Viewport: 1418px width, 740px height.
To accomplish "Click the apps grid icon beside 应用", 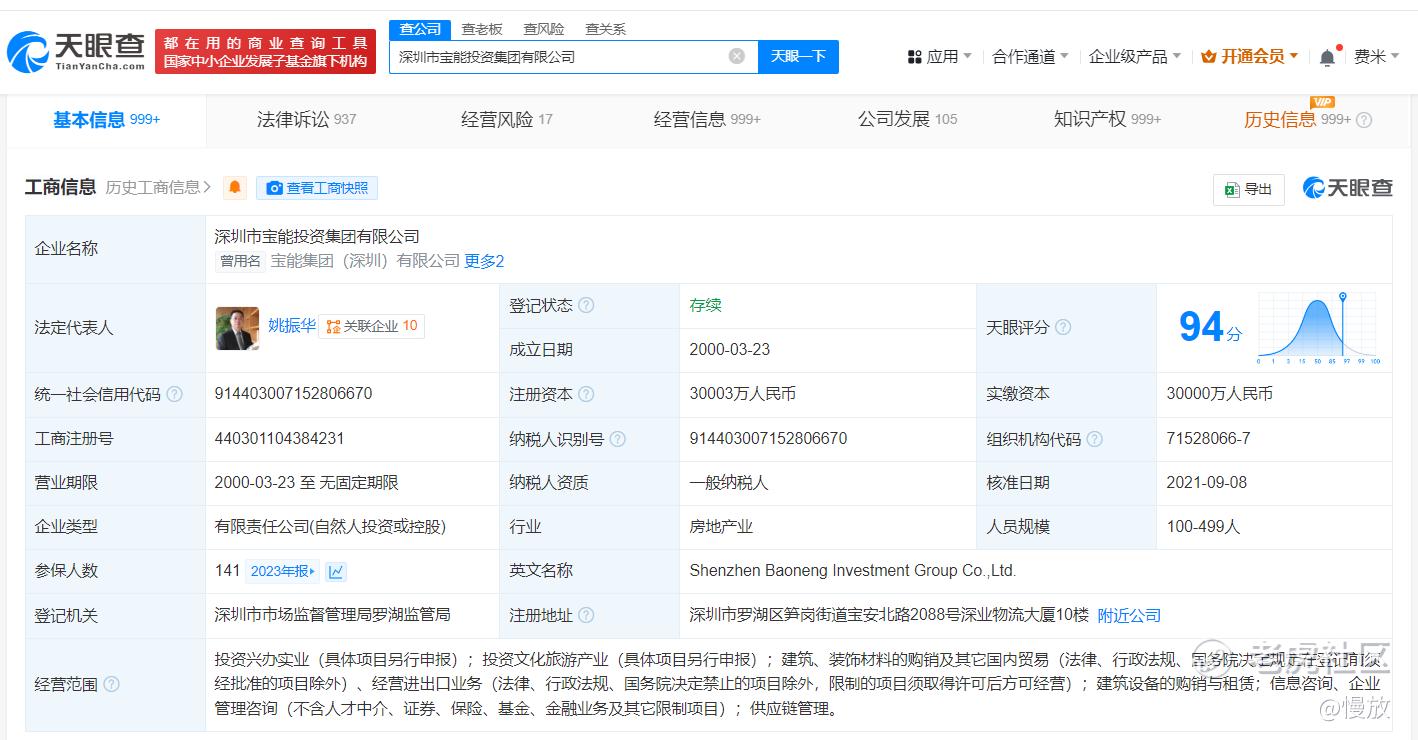I will click(x=914, y=57).
